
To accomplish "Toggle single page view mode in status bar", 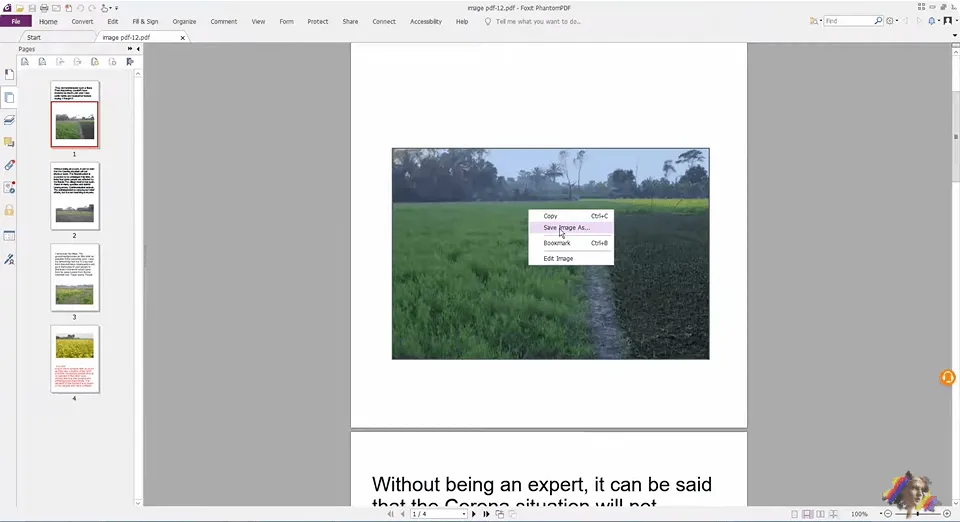I will click(795, 514).
